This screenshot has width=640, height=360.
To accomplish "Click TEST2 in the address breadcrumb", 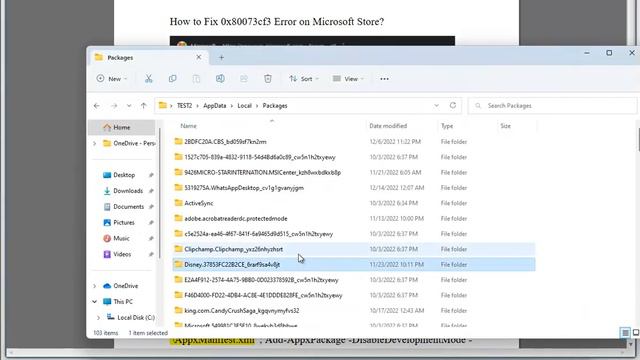I will 184,106.
